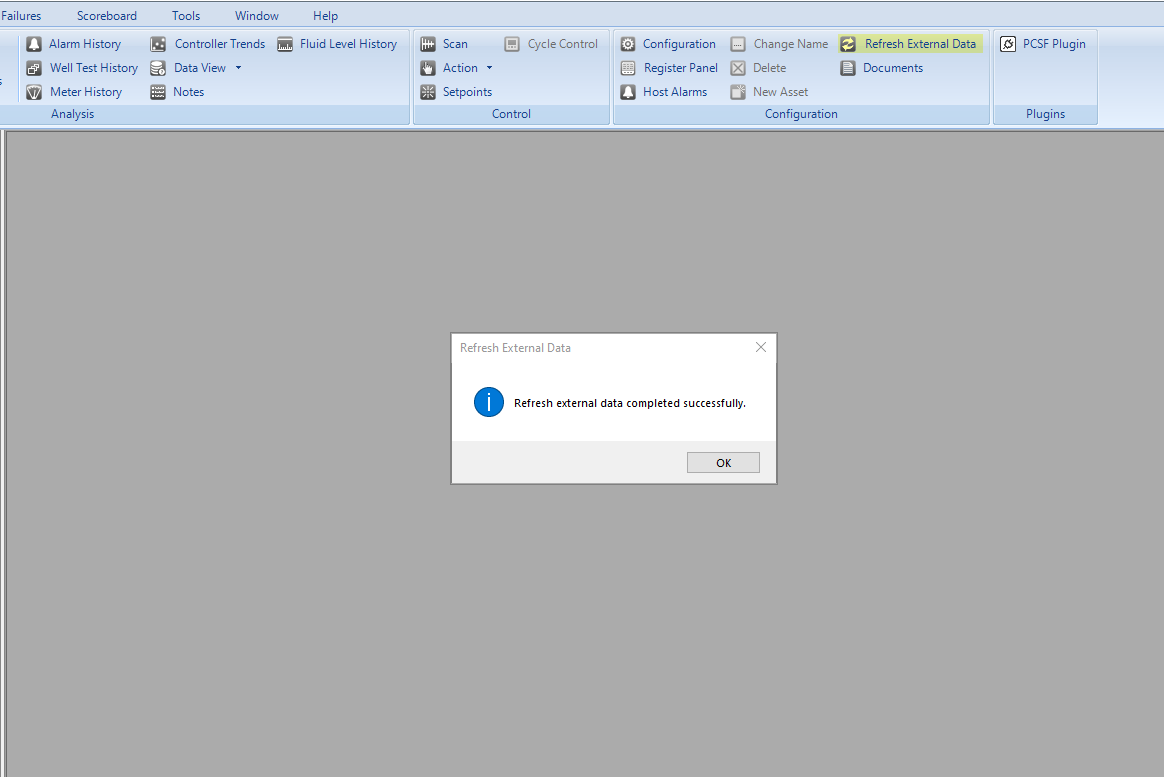Launch the PCSF Plugin icon

click(x=1007, y=45)
